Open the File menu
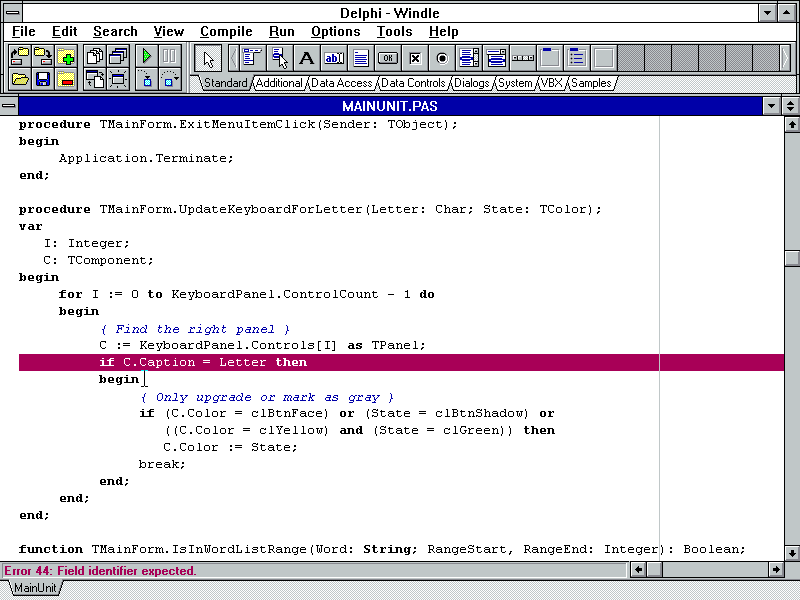Screen dimensions: 800x600 (x=23, y=32)
